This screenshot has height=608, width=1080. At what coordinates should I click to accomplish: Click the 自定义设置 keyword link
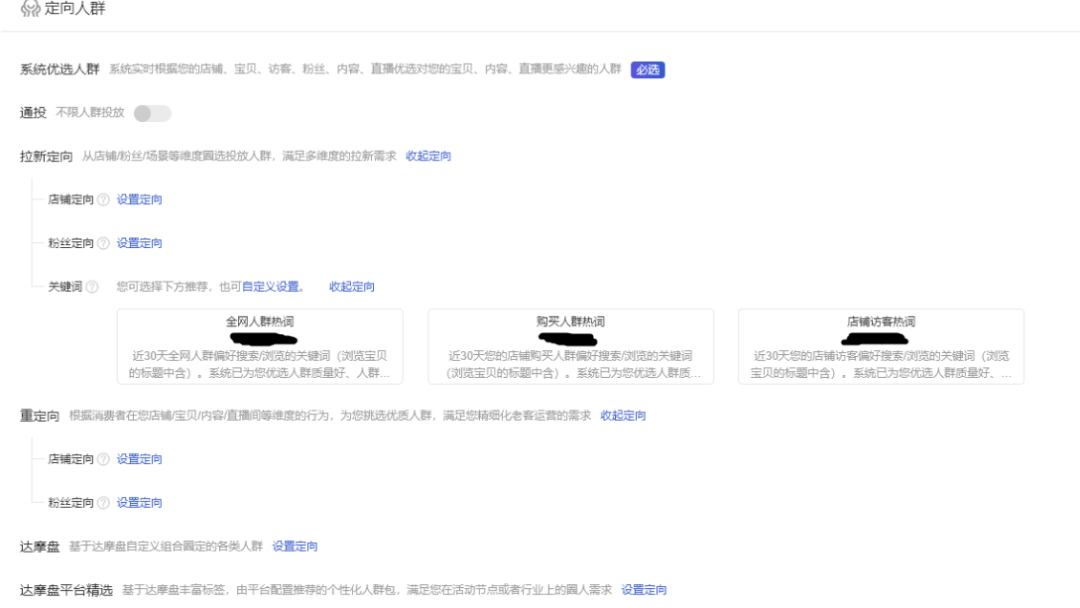tap(272, 287)
